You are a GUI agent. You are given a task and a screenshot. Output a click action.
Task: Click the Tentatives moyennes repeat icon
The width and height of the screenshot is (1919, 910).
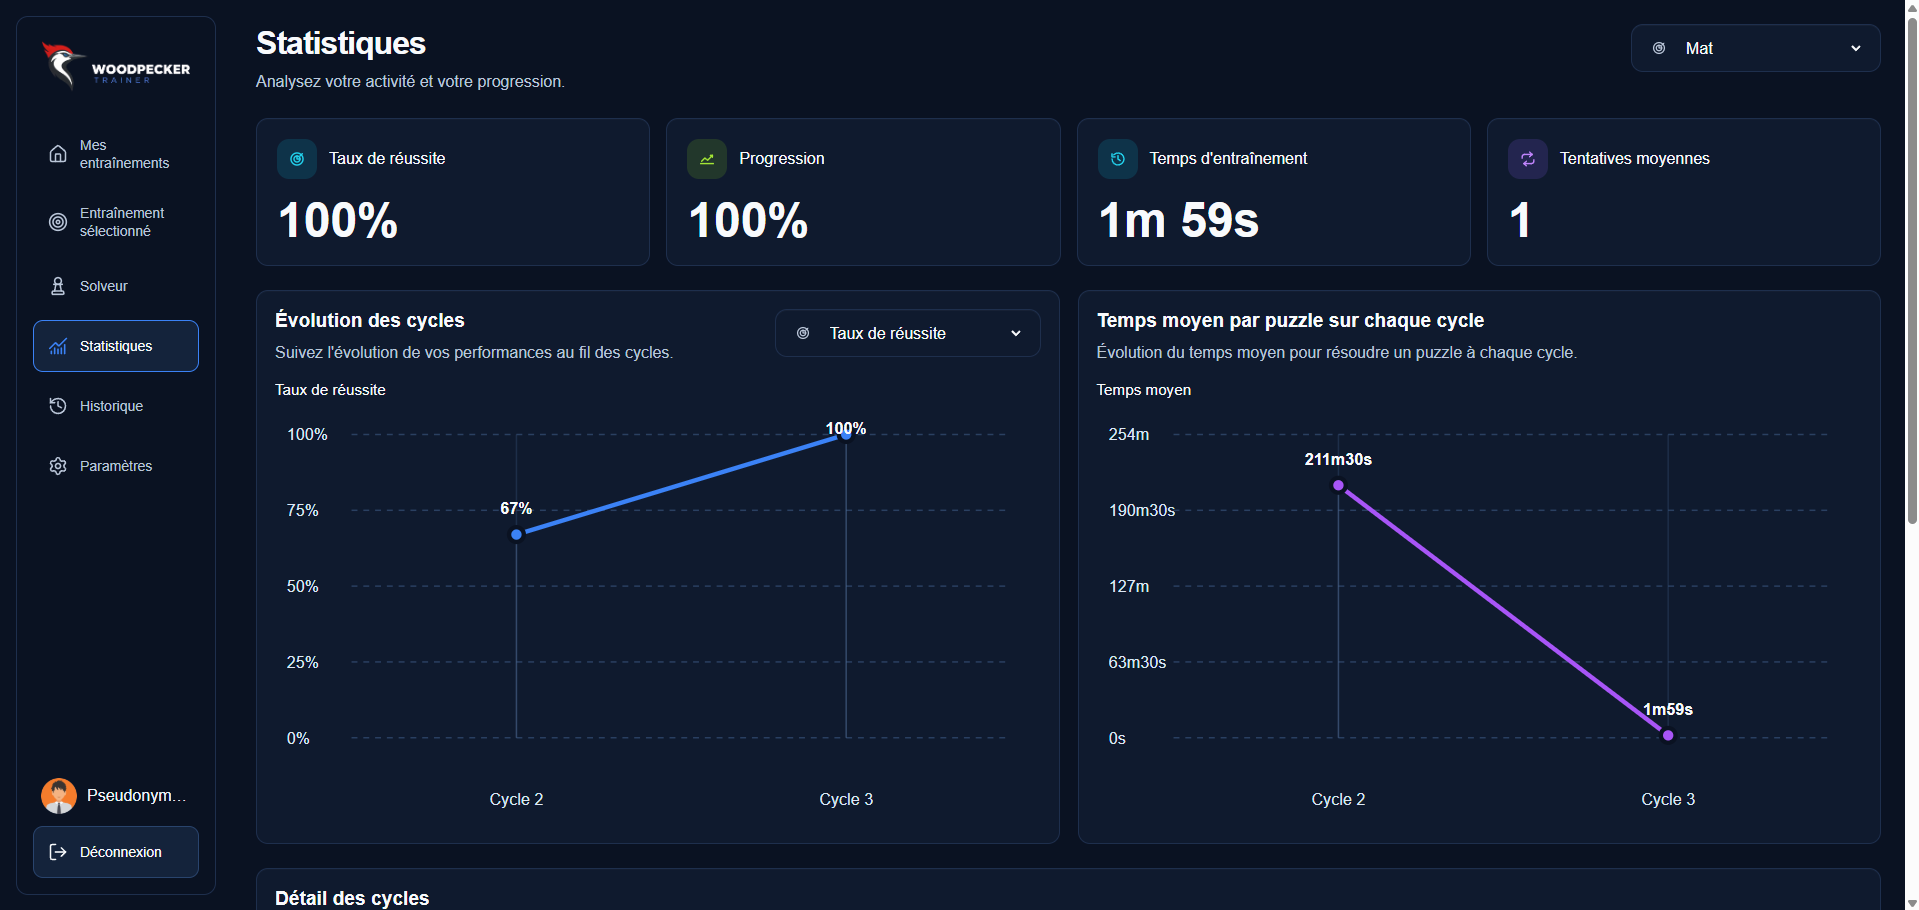[x=1528, y=159]
